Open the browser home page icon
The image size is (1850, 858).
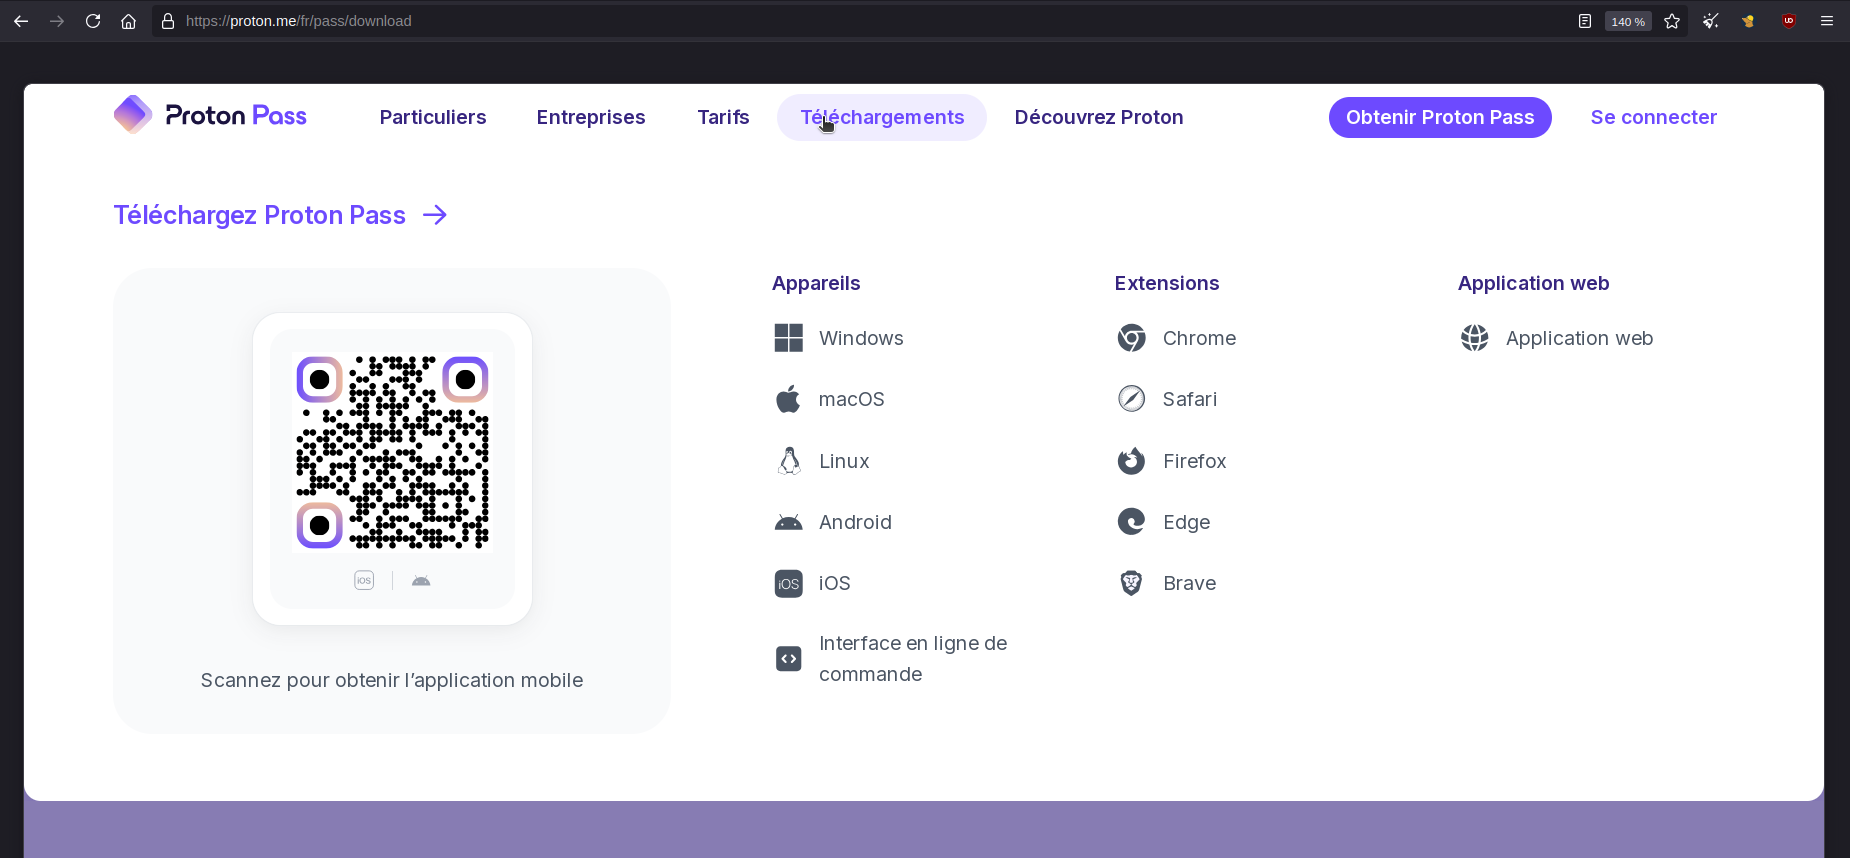coord(128,21)
